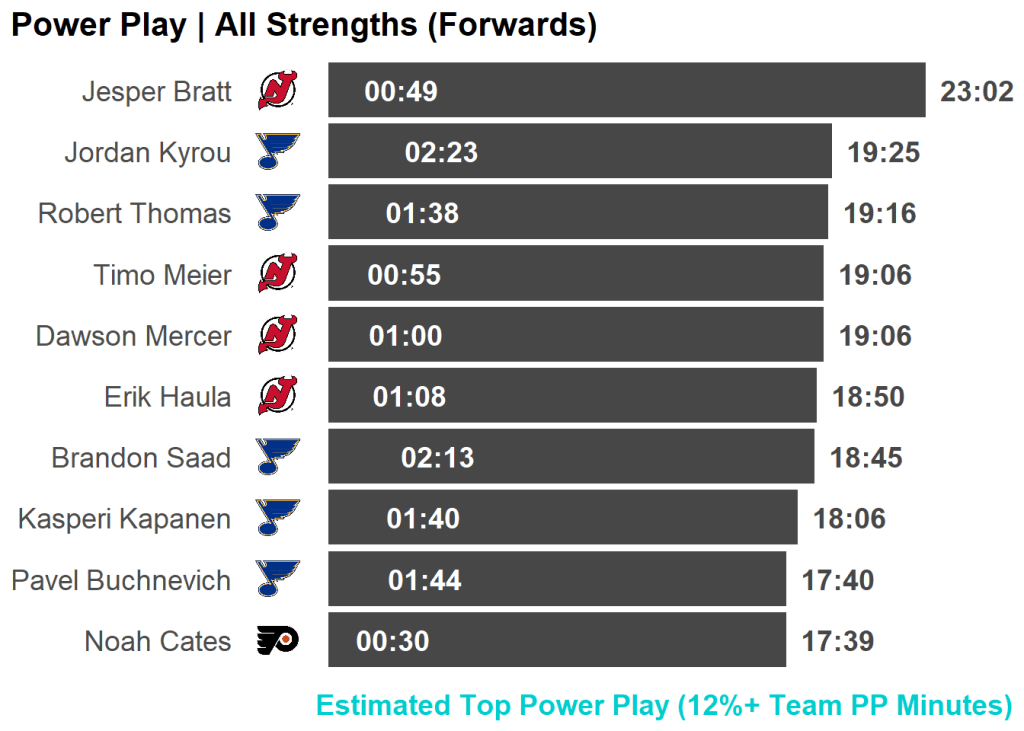Click the Jordan Kyrou player name
The width and height of the screenshot is (1024, 731).
(147, 152)
